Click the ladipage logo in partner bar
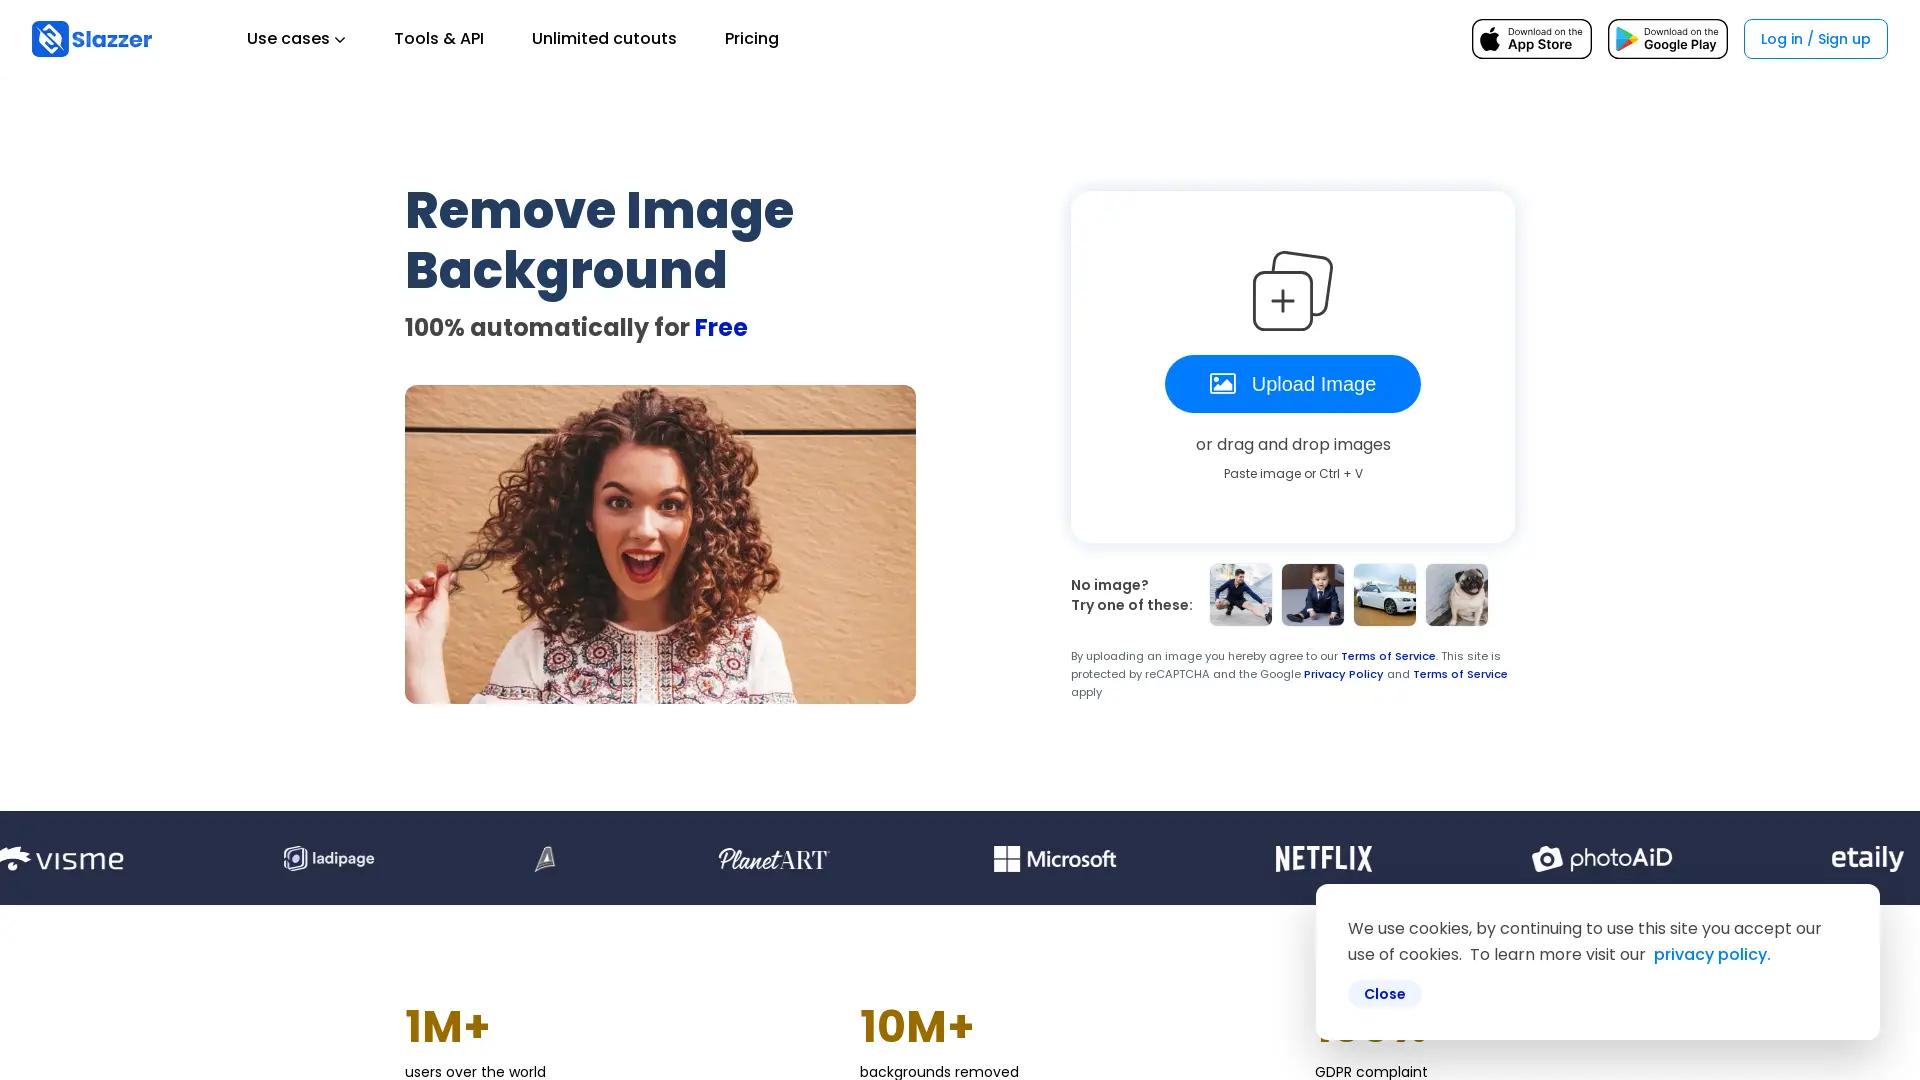 coord(329,859)
